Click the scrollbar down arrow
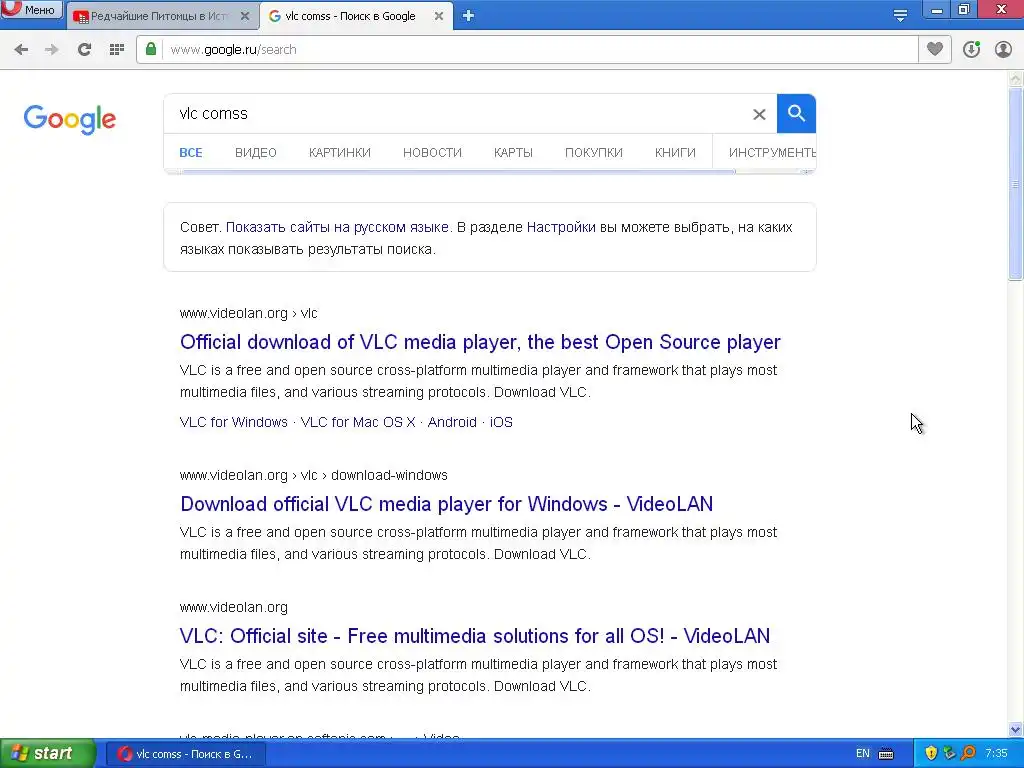 tap(1016, 729)
